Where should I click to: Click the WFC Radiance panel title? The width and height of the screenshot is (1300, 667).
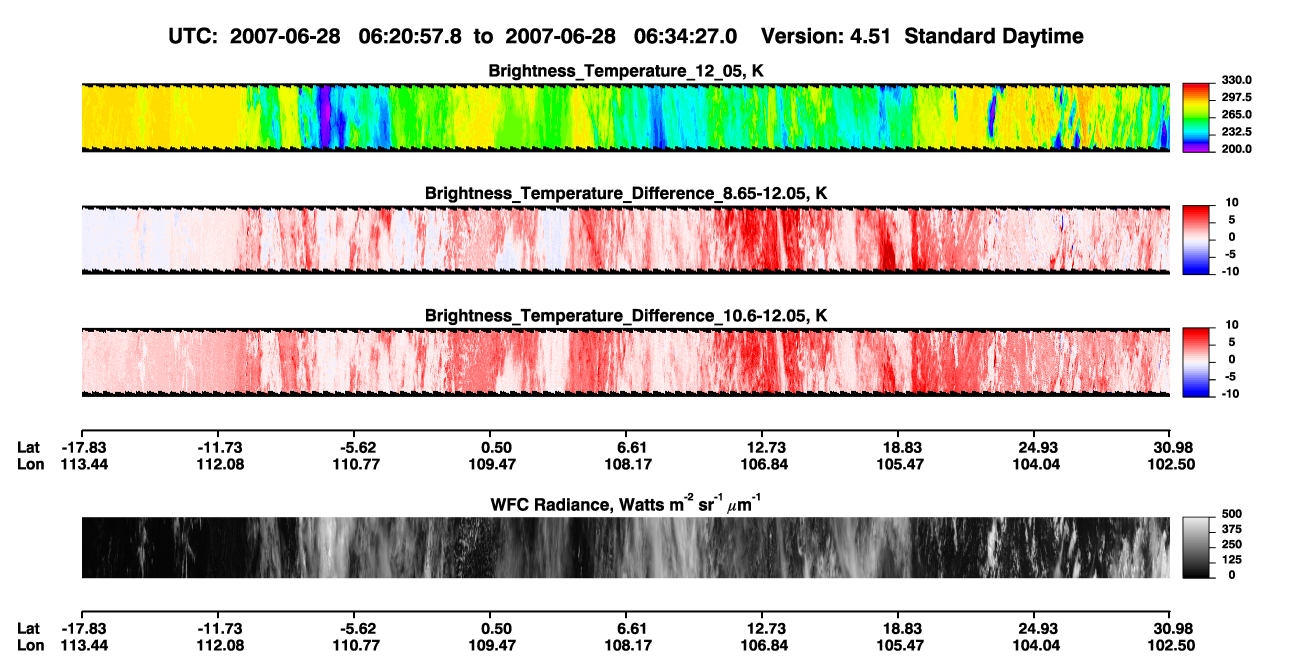pos(626,504)
